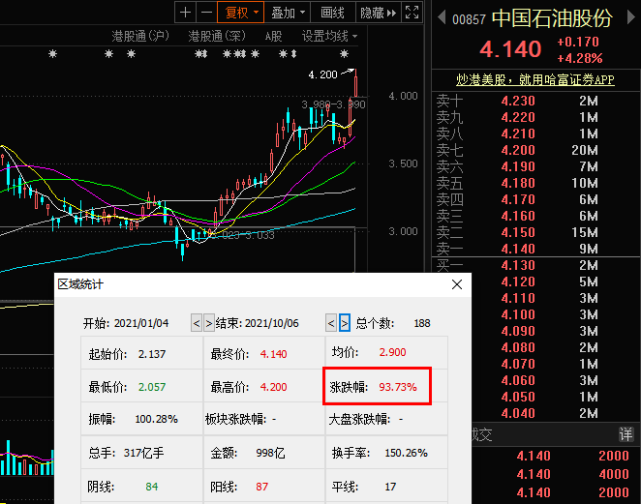The image size is (641, 504).
Task: Click the 卖五 price 4.180
Action: click(x=518, y=183)
